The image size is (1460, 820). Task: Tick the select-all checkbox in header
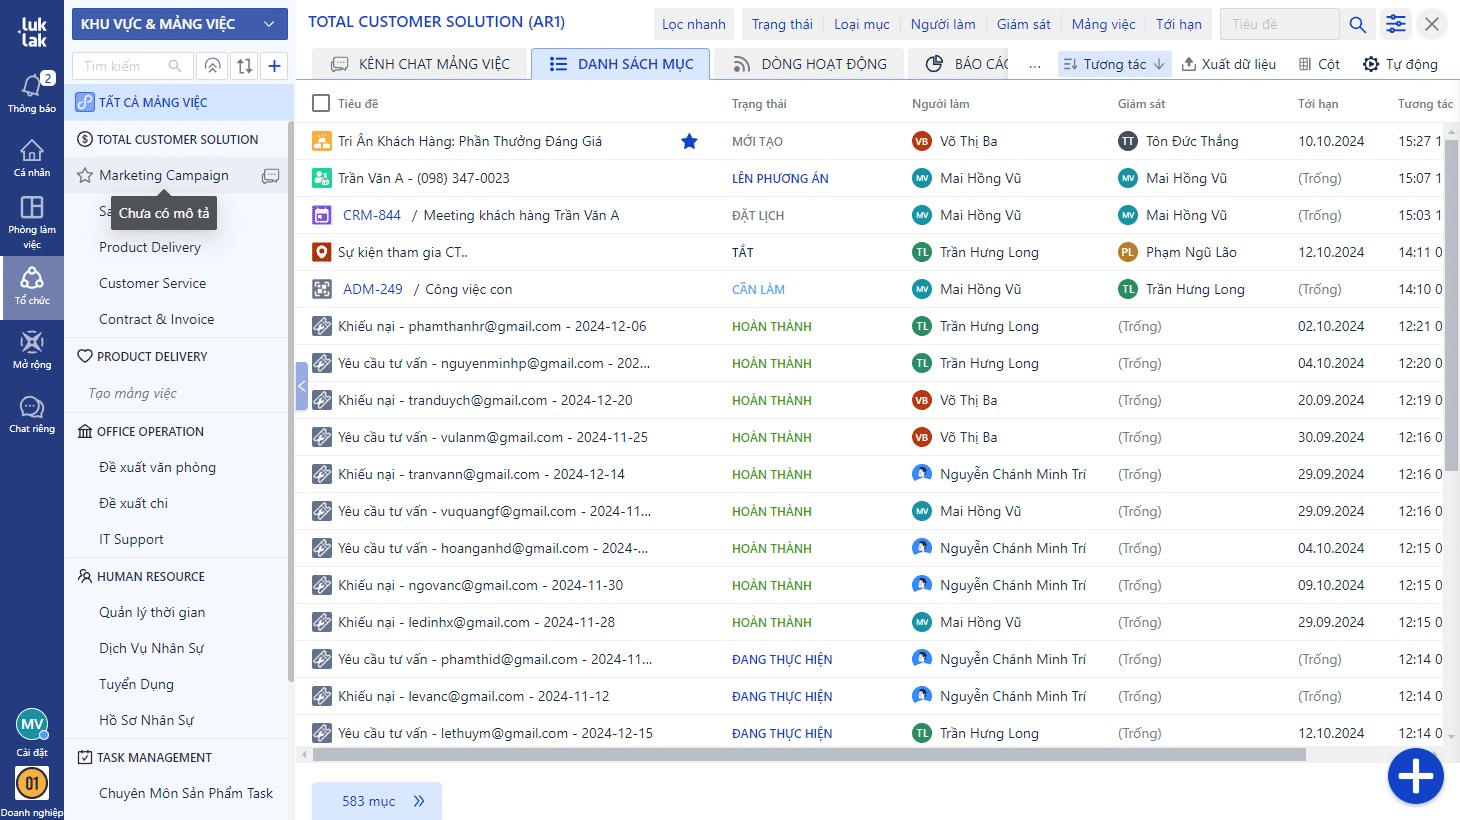pyautogui.click(x=321, y=103)
